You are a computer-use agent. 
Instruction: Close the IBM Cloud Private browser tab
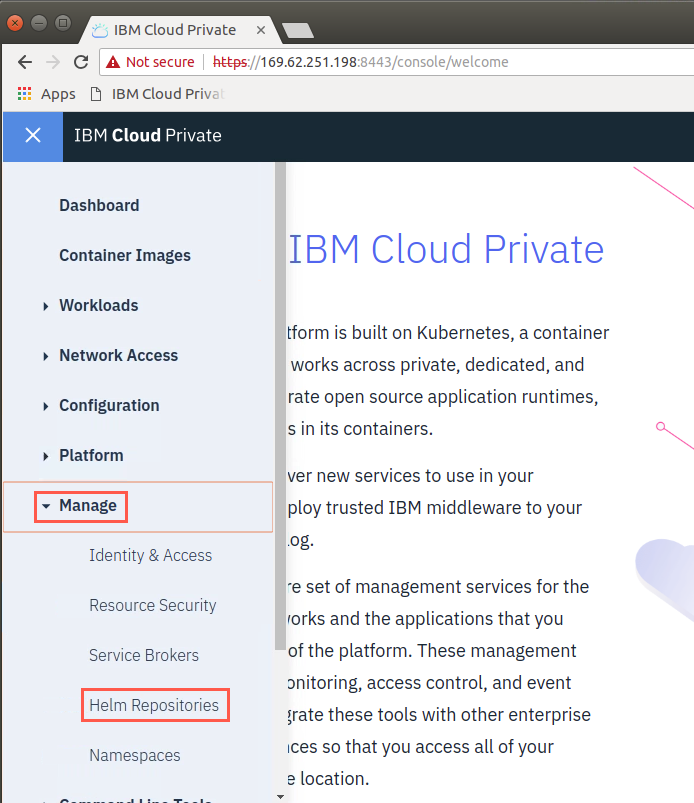[x=261, y=30]
